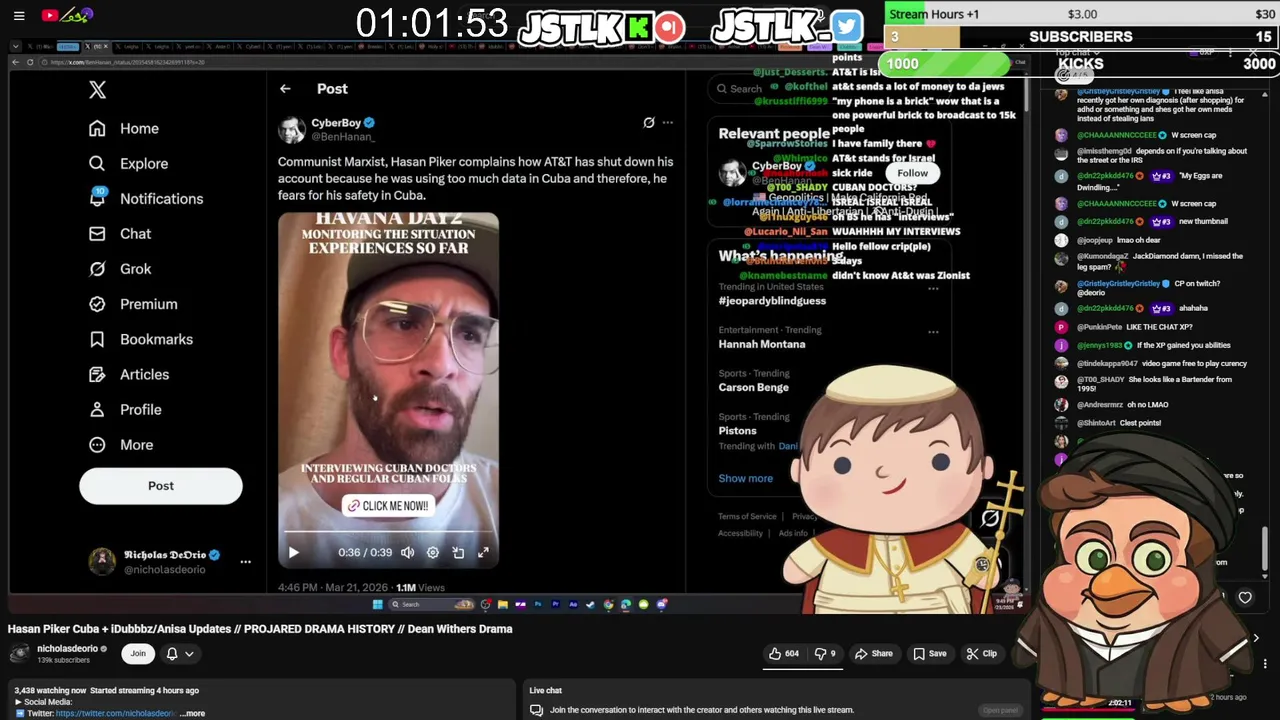The image size is (1280, 720).
Task: Like the video with thumbs up
Action: (783, 654)
